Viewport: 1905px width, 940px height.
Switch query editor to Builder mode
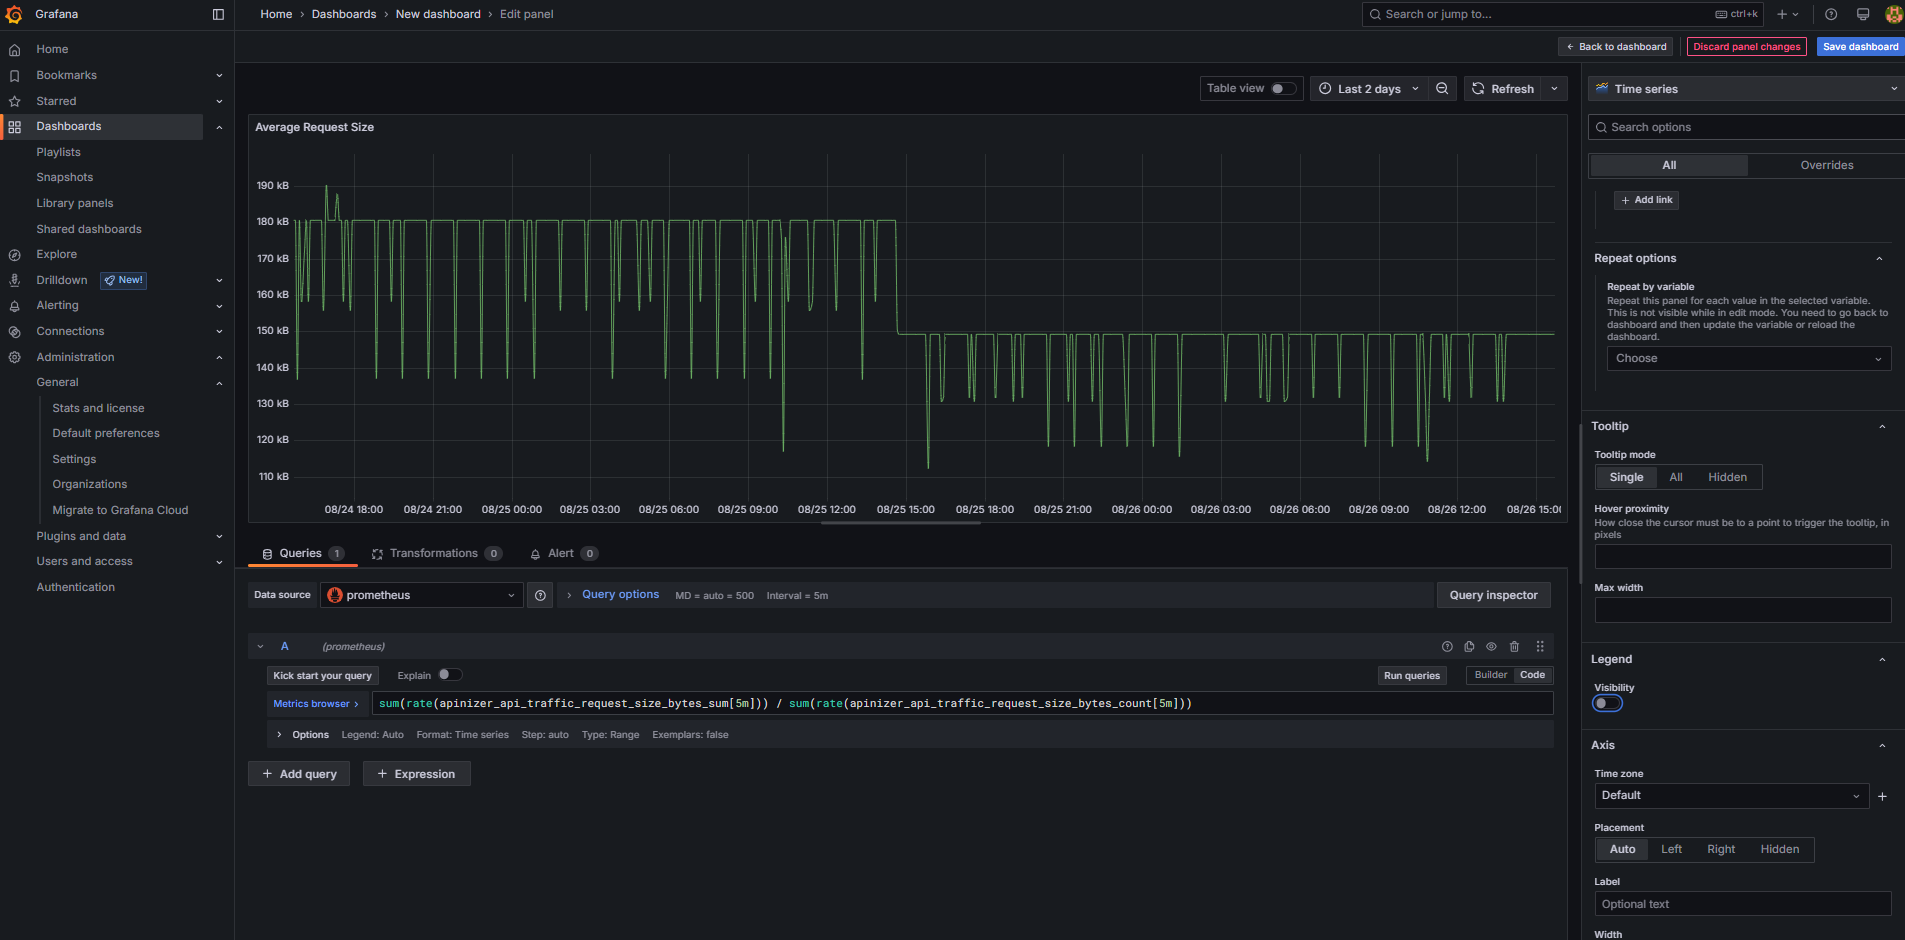click(x=1490, y=675)
